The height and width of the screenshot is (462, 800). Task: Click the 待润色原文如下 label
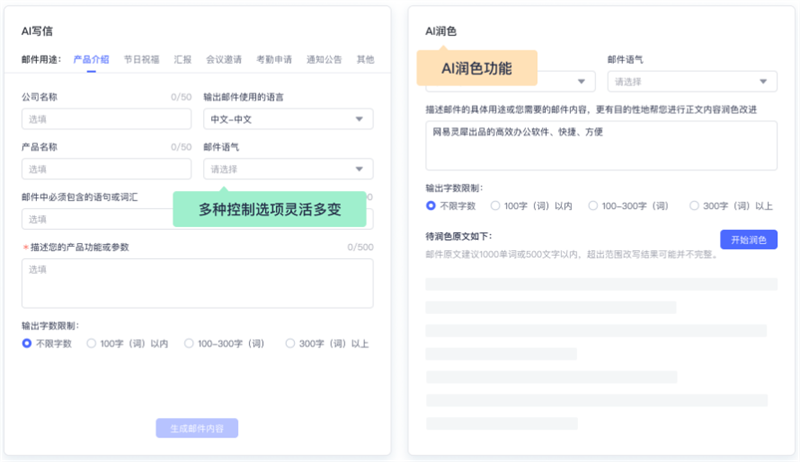459,236
